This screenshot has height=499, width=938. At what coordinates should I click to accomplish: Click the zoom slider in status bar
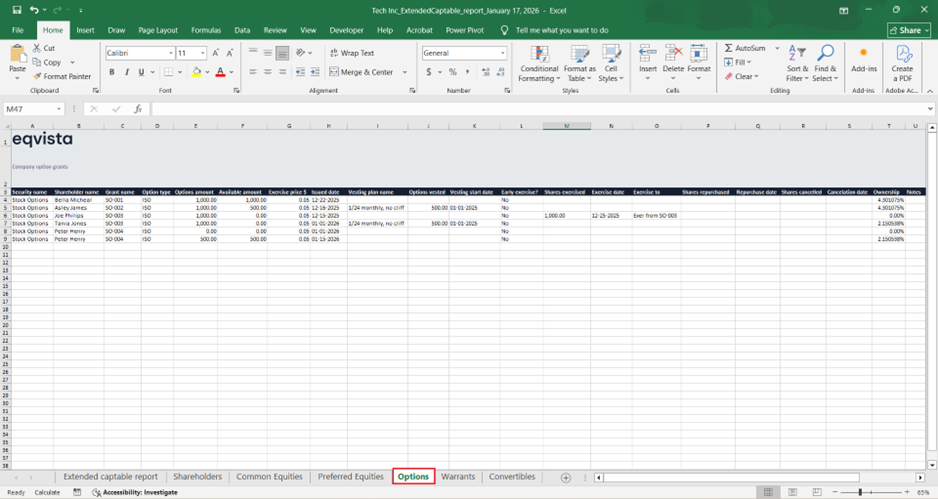tap(860, 492)
